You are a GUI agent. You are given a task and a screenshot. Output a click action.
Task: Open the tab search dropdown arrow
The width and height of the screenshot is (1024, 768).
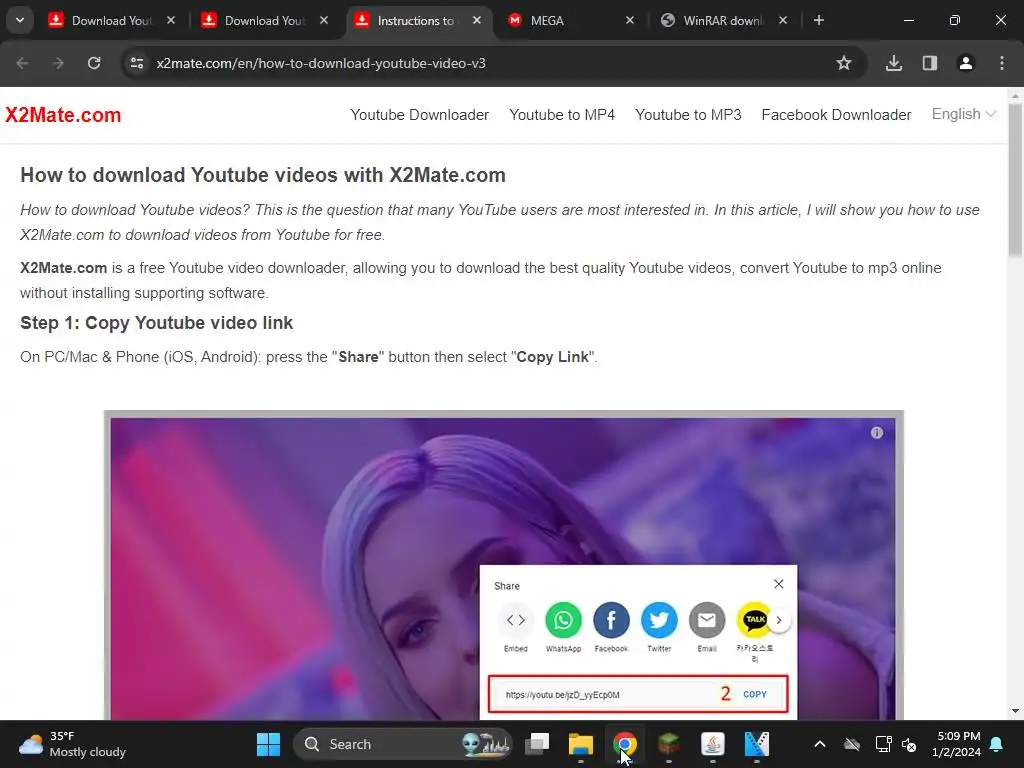pyautogui.click(x=20, y=20)
